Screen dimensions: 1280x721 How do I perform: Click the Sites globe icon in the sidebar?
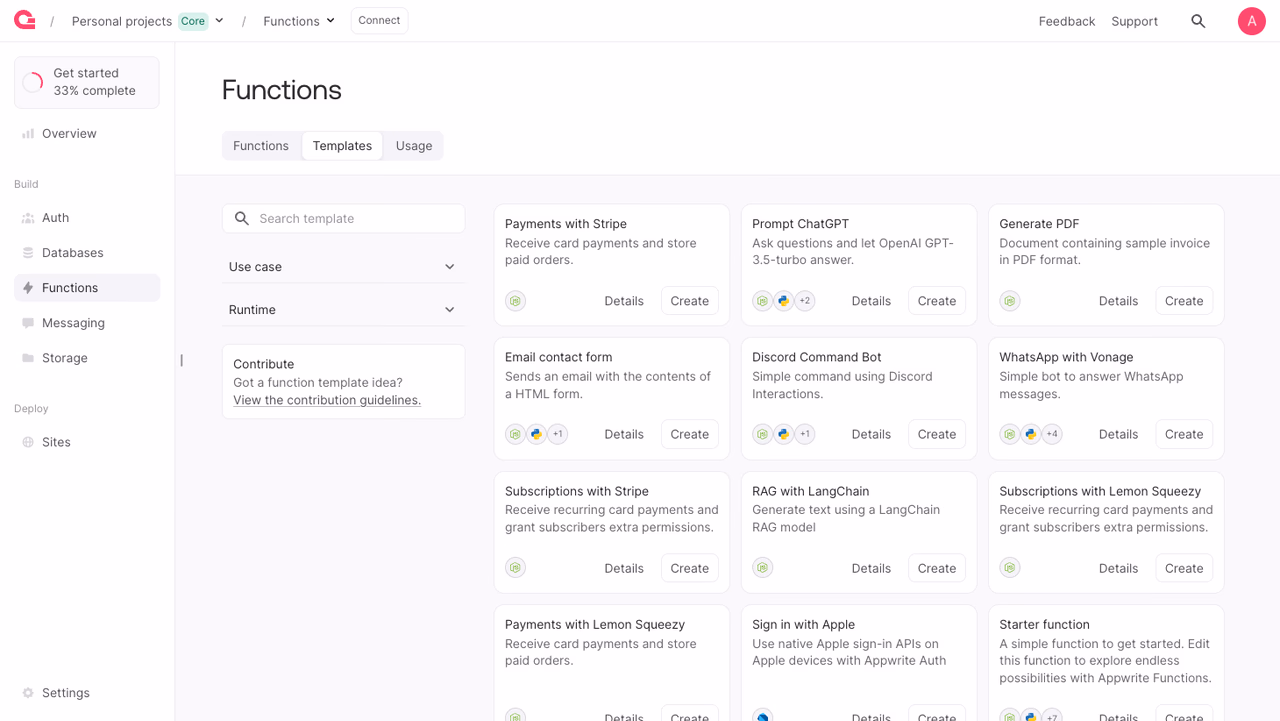[28, 442]
